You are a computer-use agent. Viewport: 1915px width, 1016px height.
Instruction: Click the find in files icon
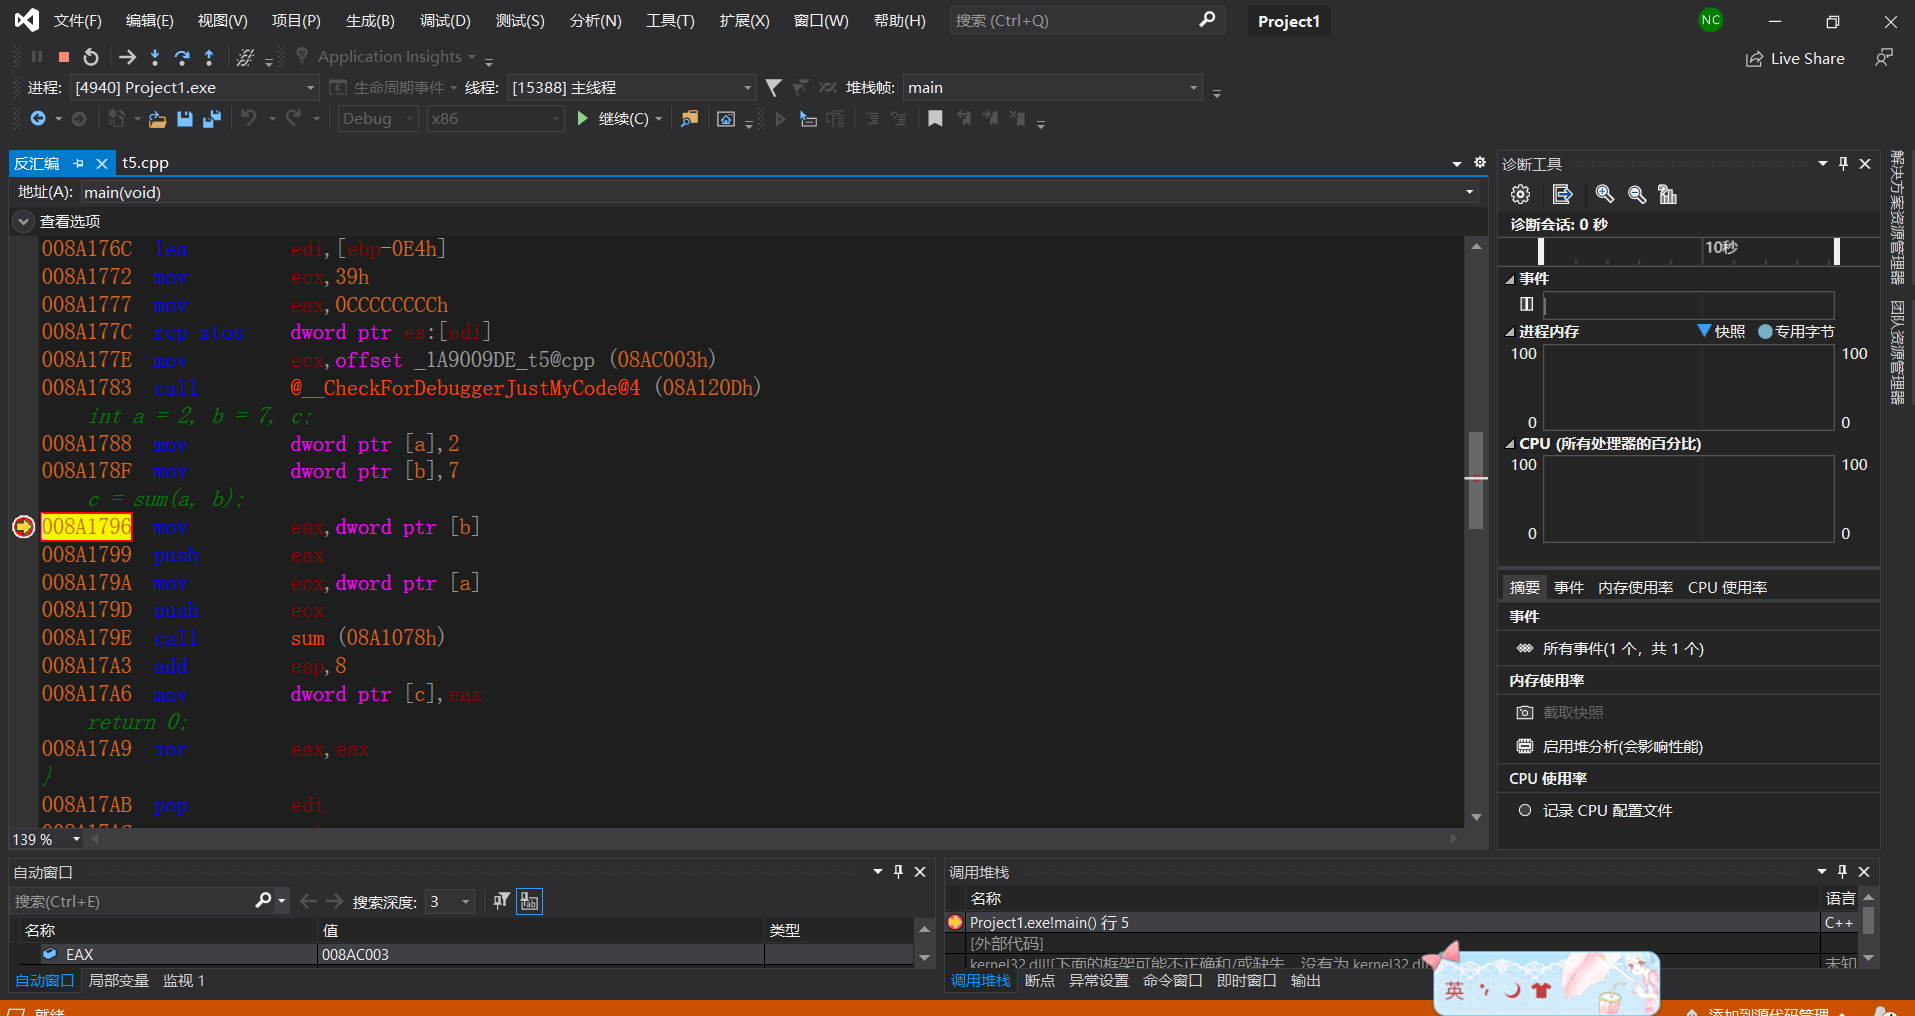click(x=690, y=119)
